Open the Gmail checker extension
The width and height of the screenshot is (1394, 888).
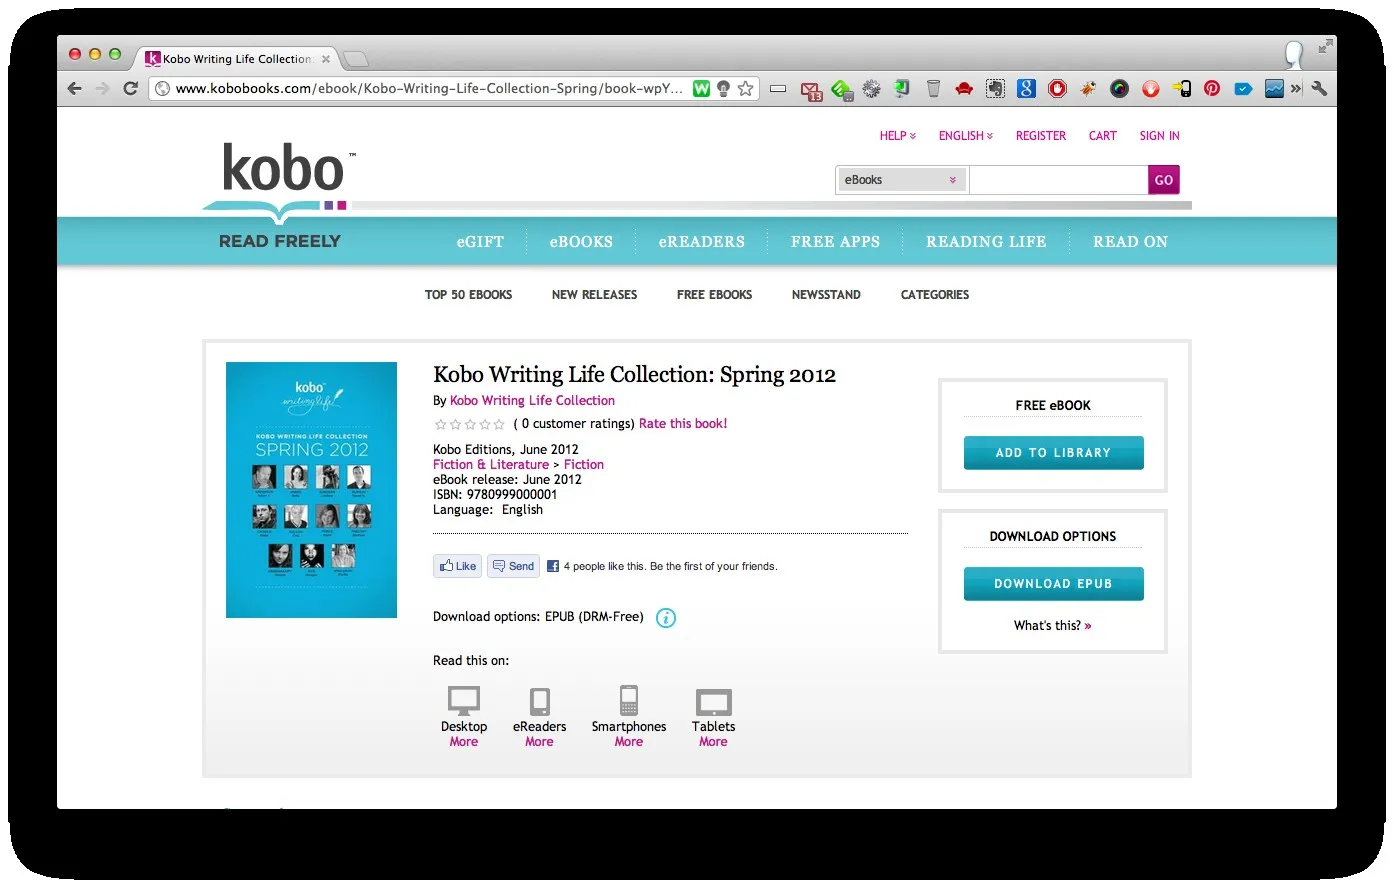click(811, 91)
